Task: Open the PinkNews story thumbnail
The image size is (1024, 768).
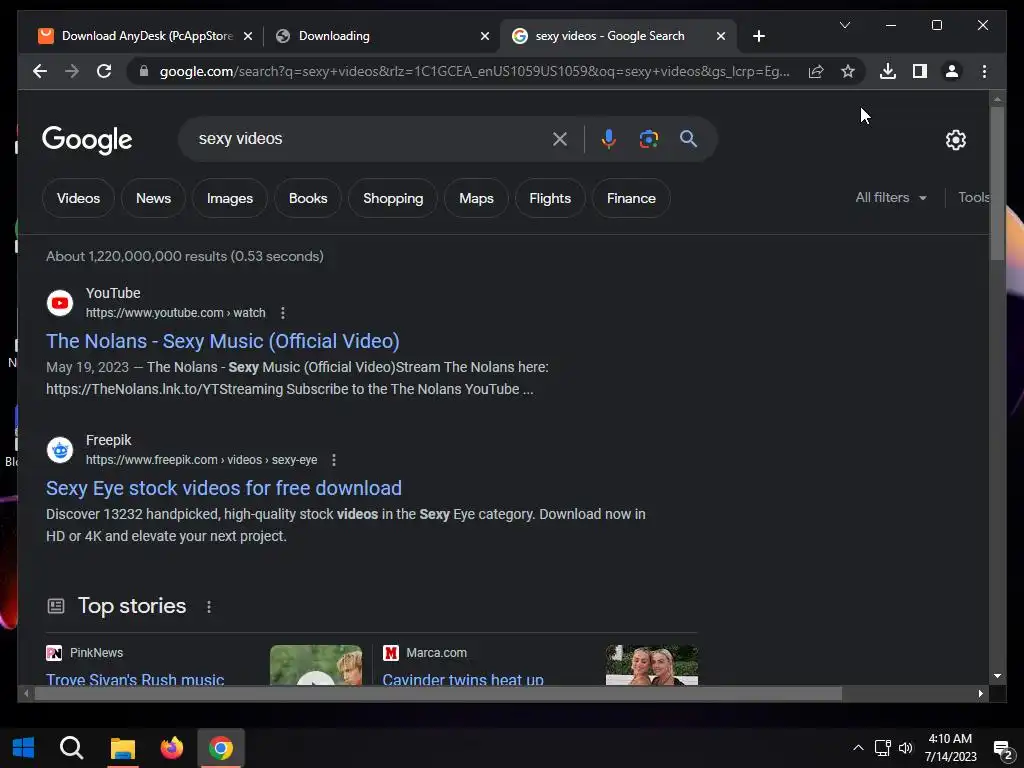Action: 316,665
